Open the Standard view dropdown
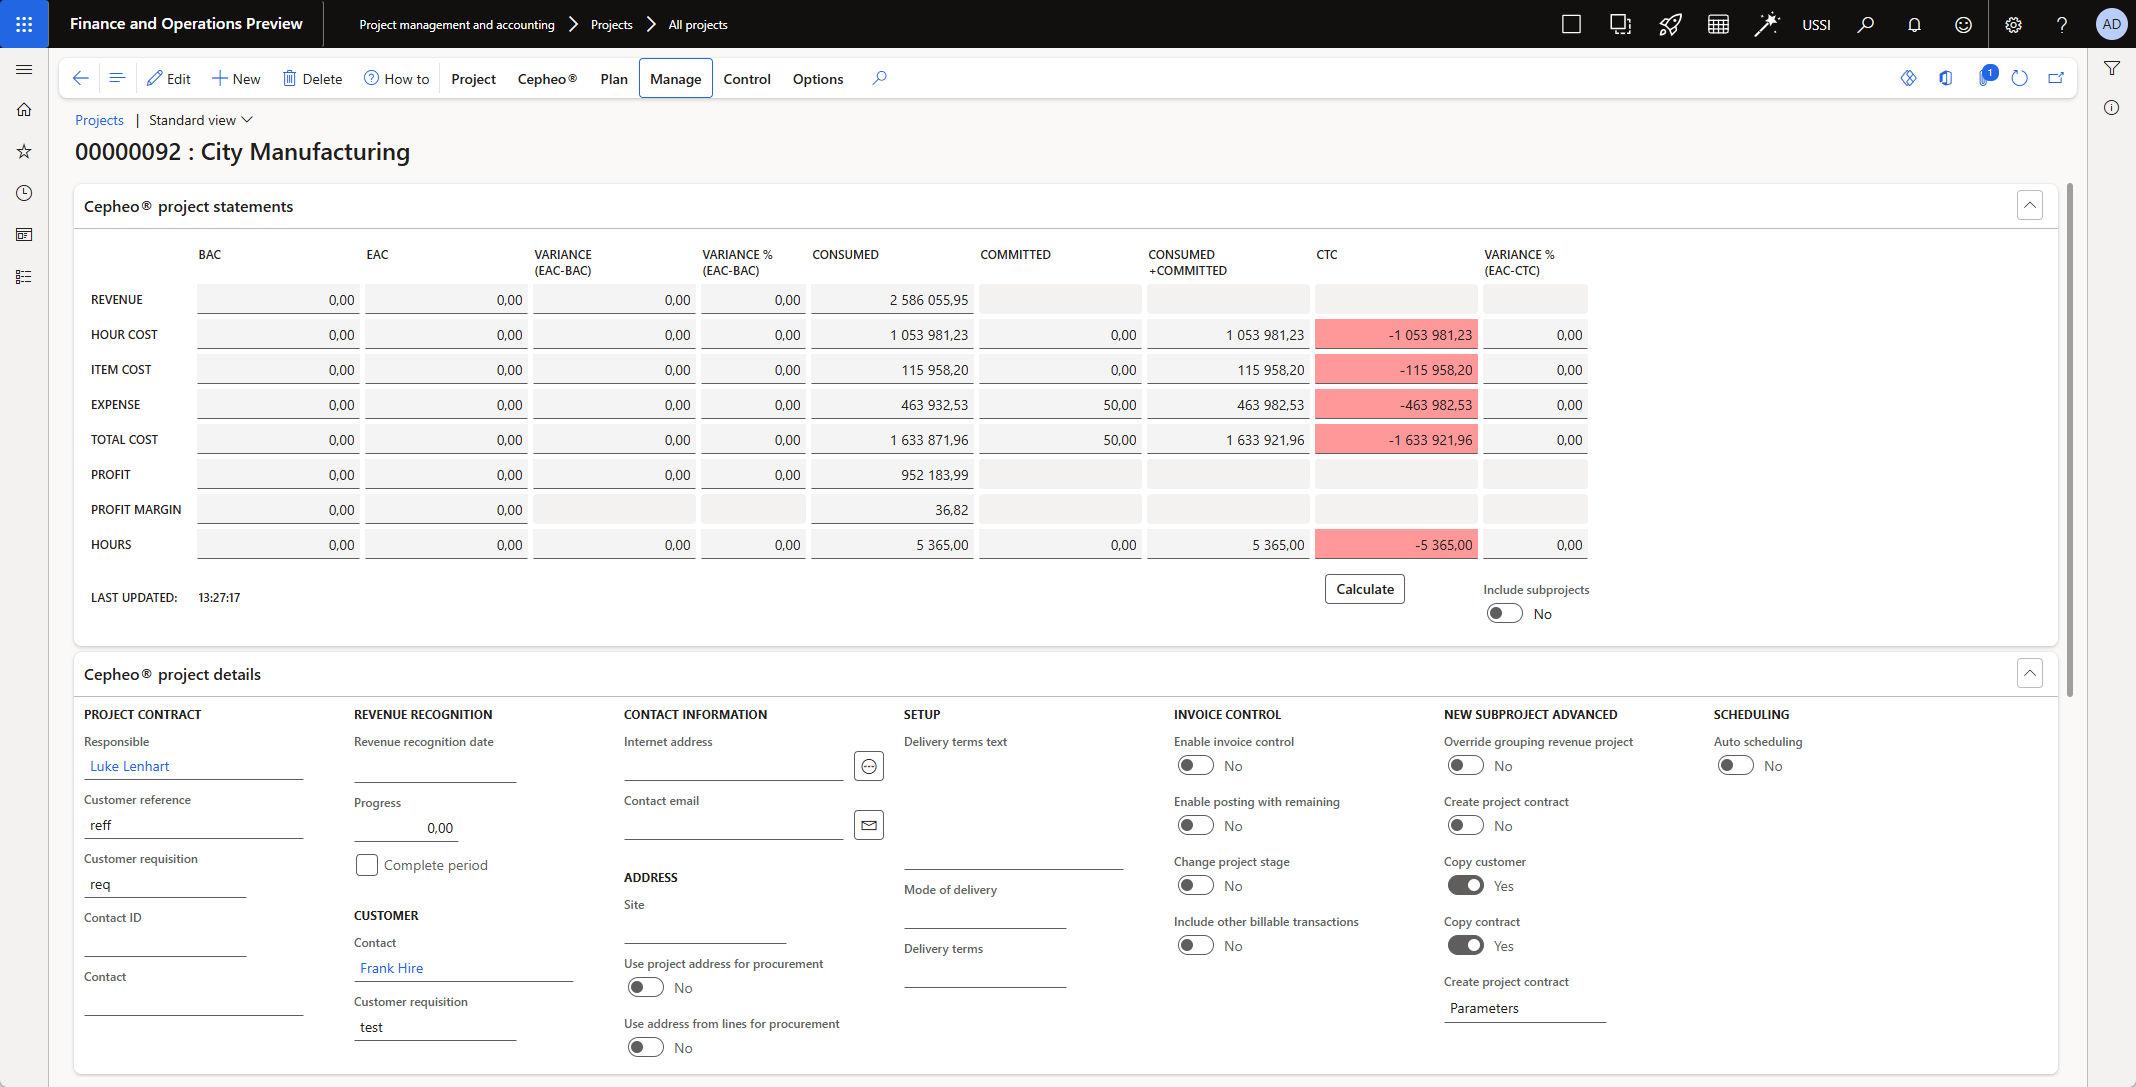 click(201, 120)
